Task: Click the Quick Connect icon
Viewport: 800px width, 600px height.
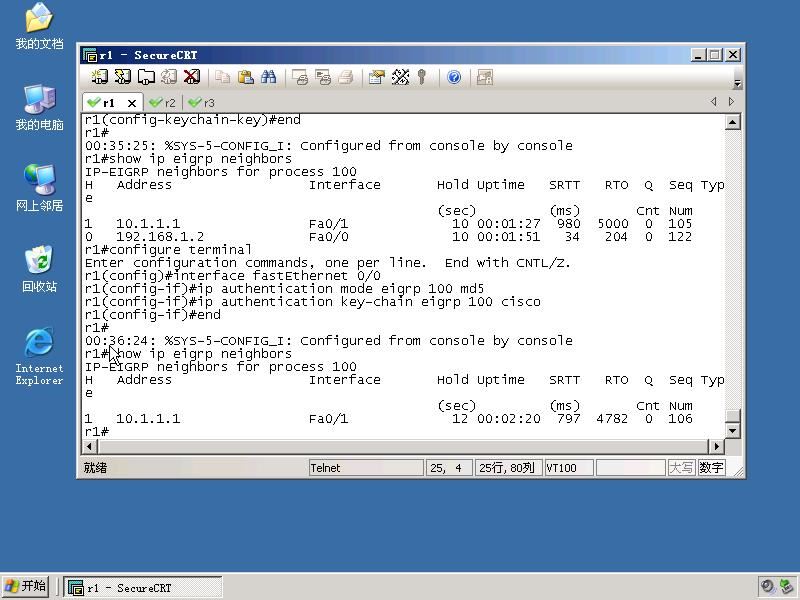Action: (122, 77)
